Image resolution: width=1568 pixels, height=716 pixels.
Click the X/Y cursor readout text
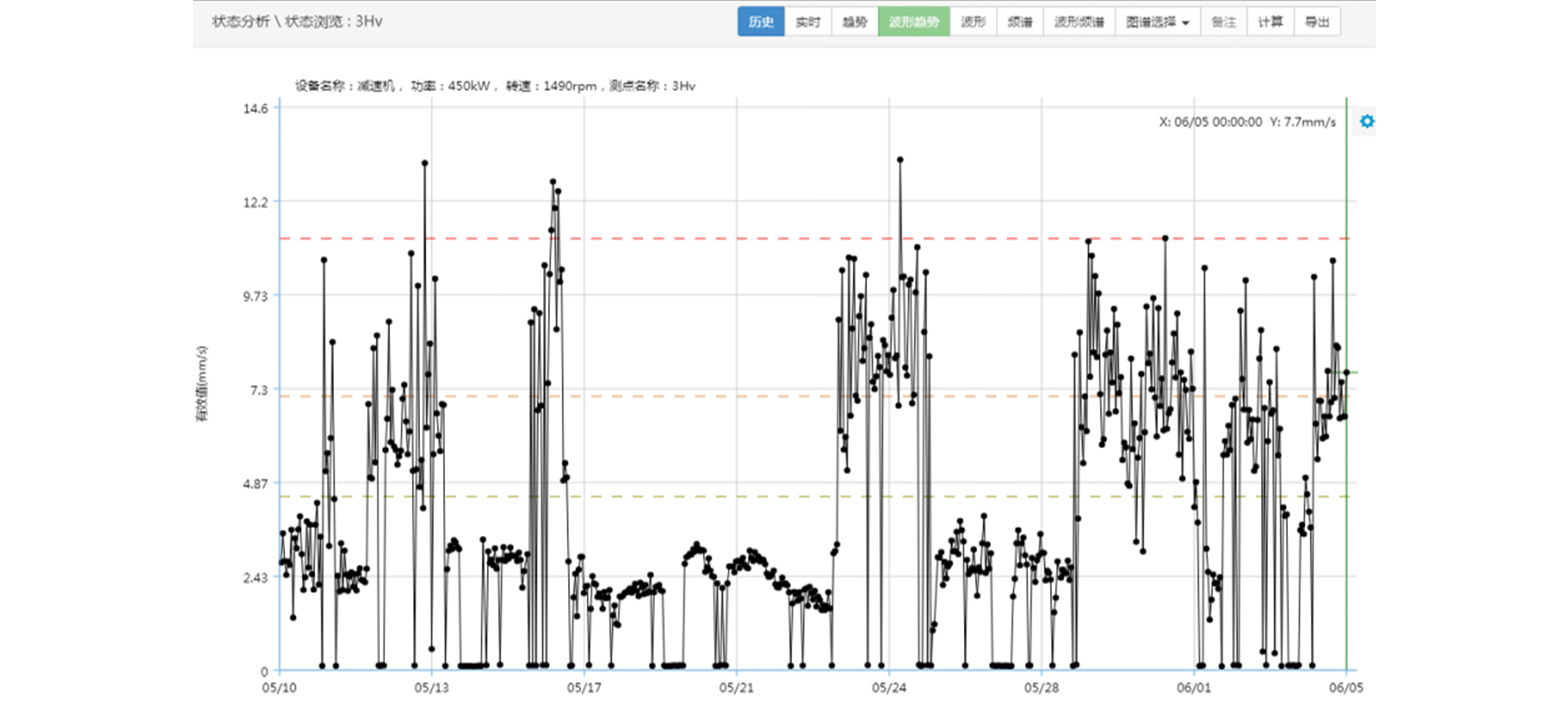coord(1247,122)
